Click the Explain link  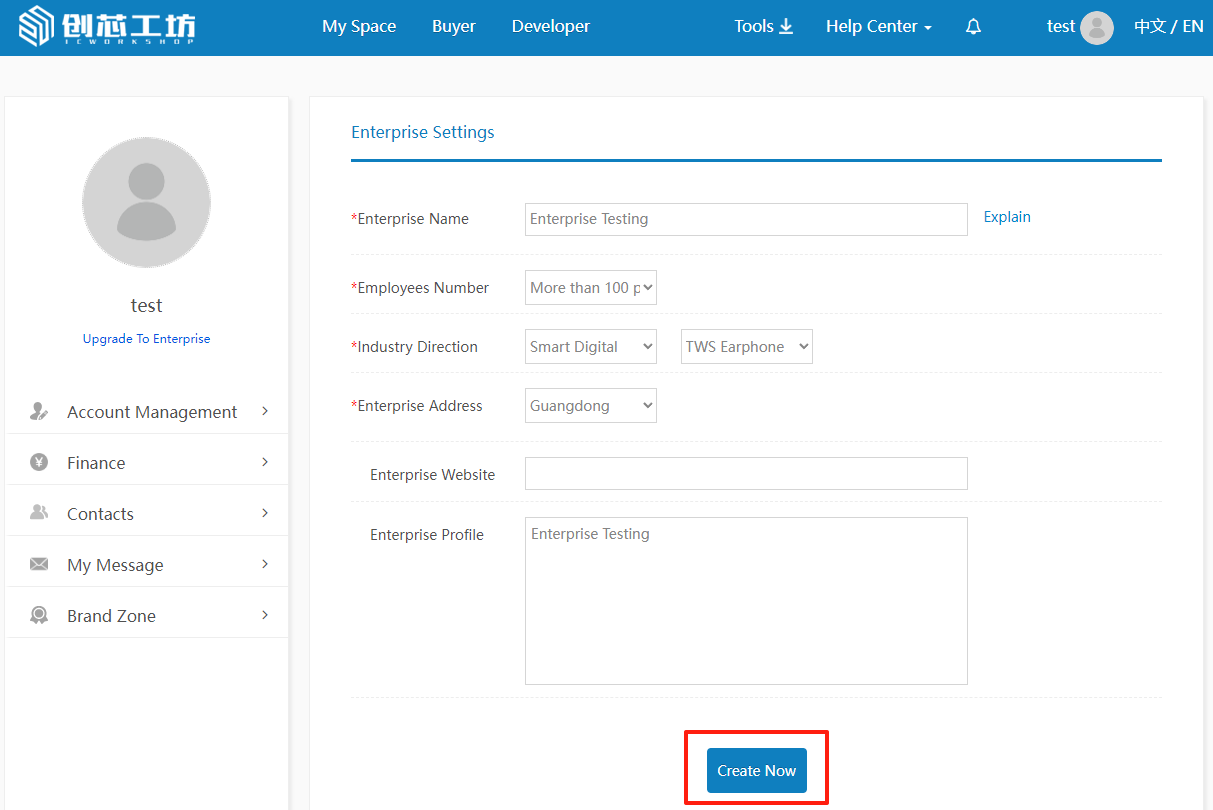1006,217
